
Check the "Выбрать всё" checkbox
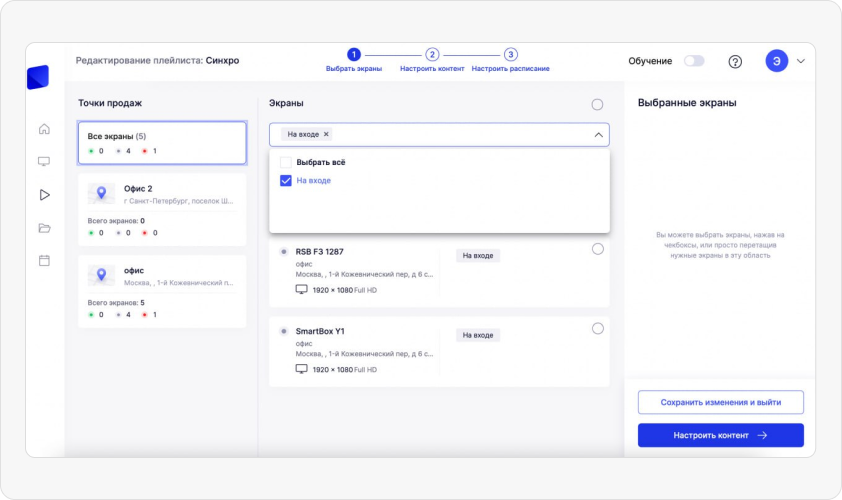point(286,162)
